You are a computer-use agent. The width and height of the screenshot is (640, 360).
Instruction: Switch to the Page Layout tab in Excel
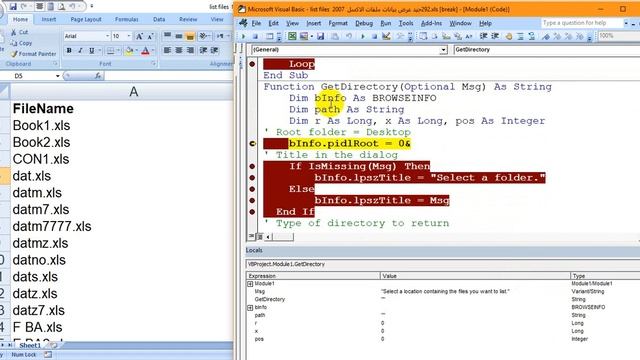click(x=86, y=19)
